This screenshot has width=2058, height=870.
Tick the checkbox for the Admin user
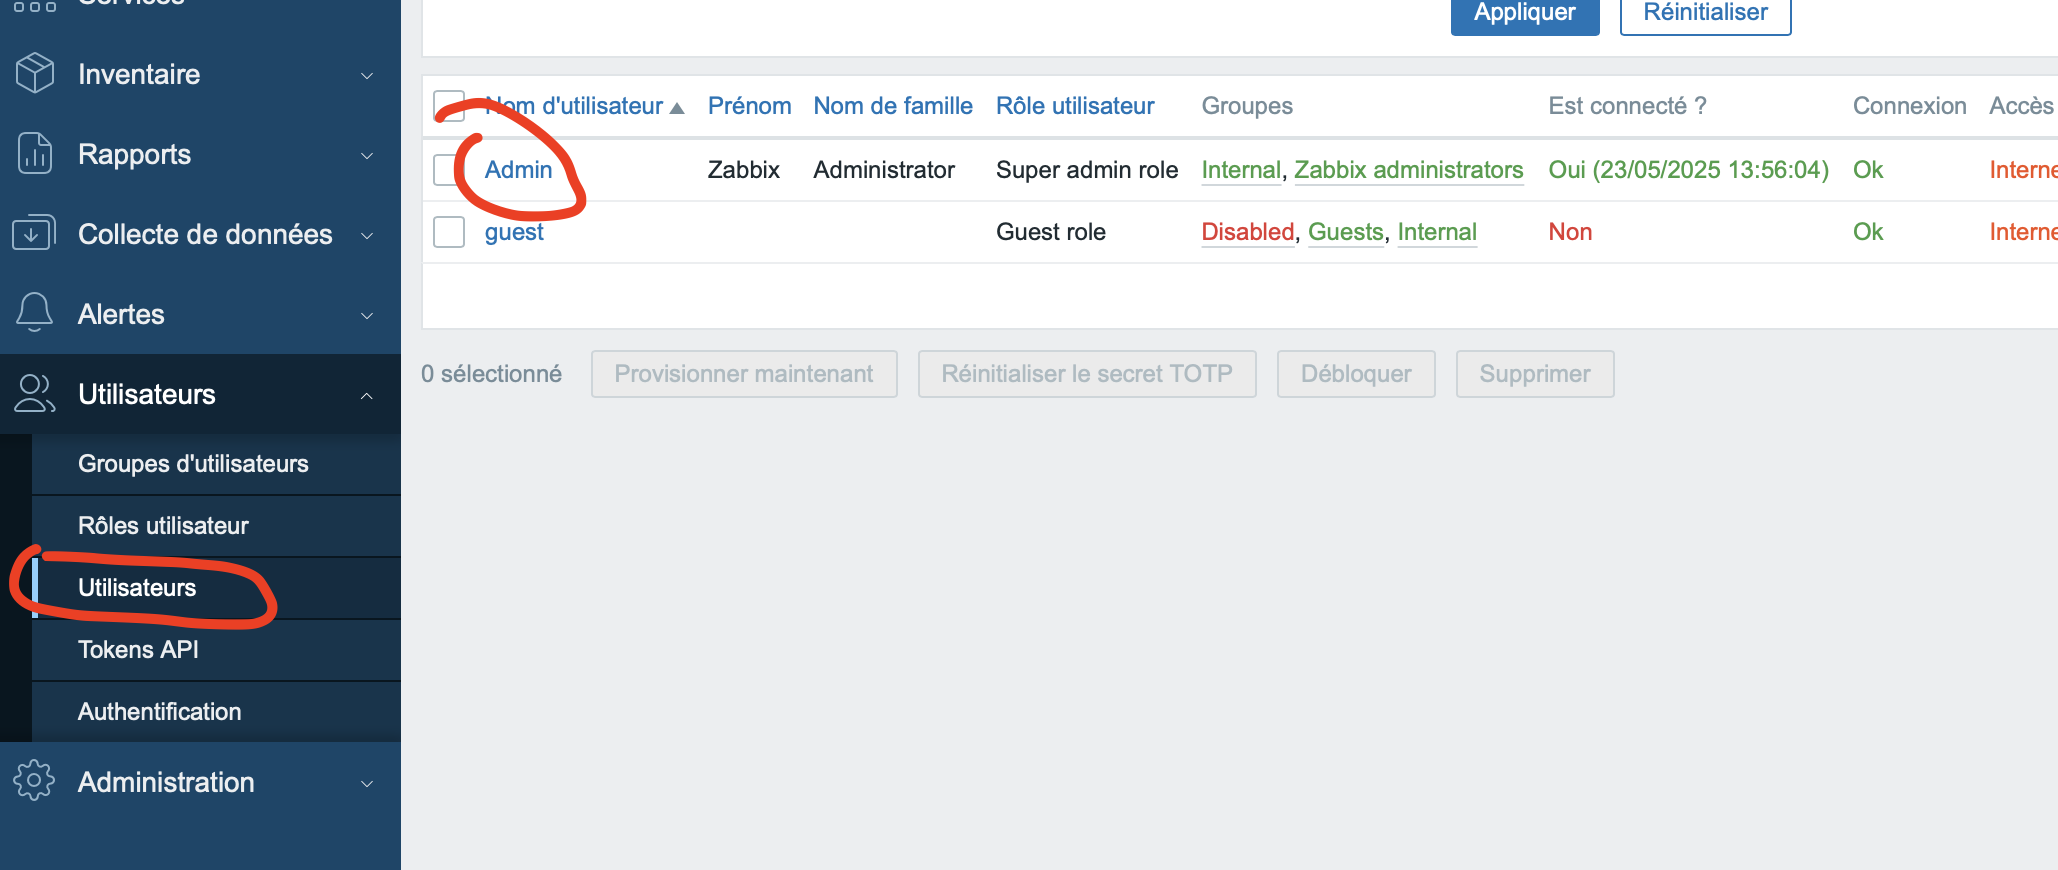[448, 170]
